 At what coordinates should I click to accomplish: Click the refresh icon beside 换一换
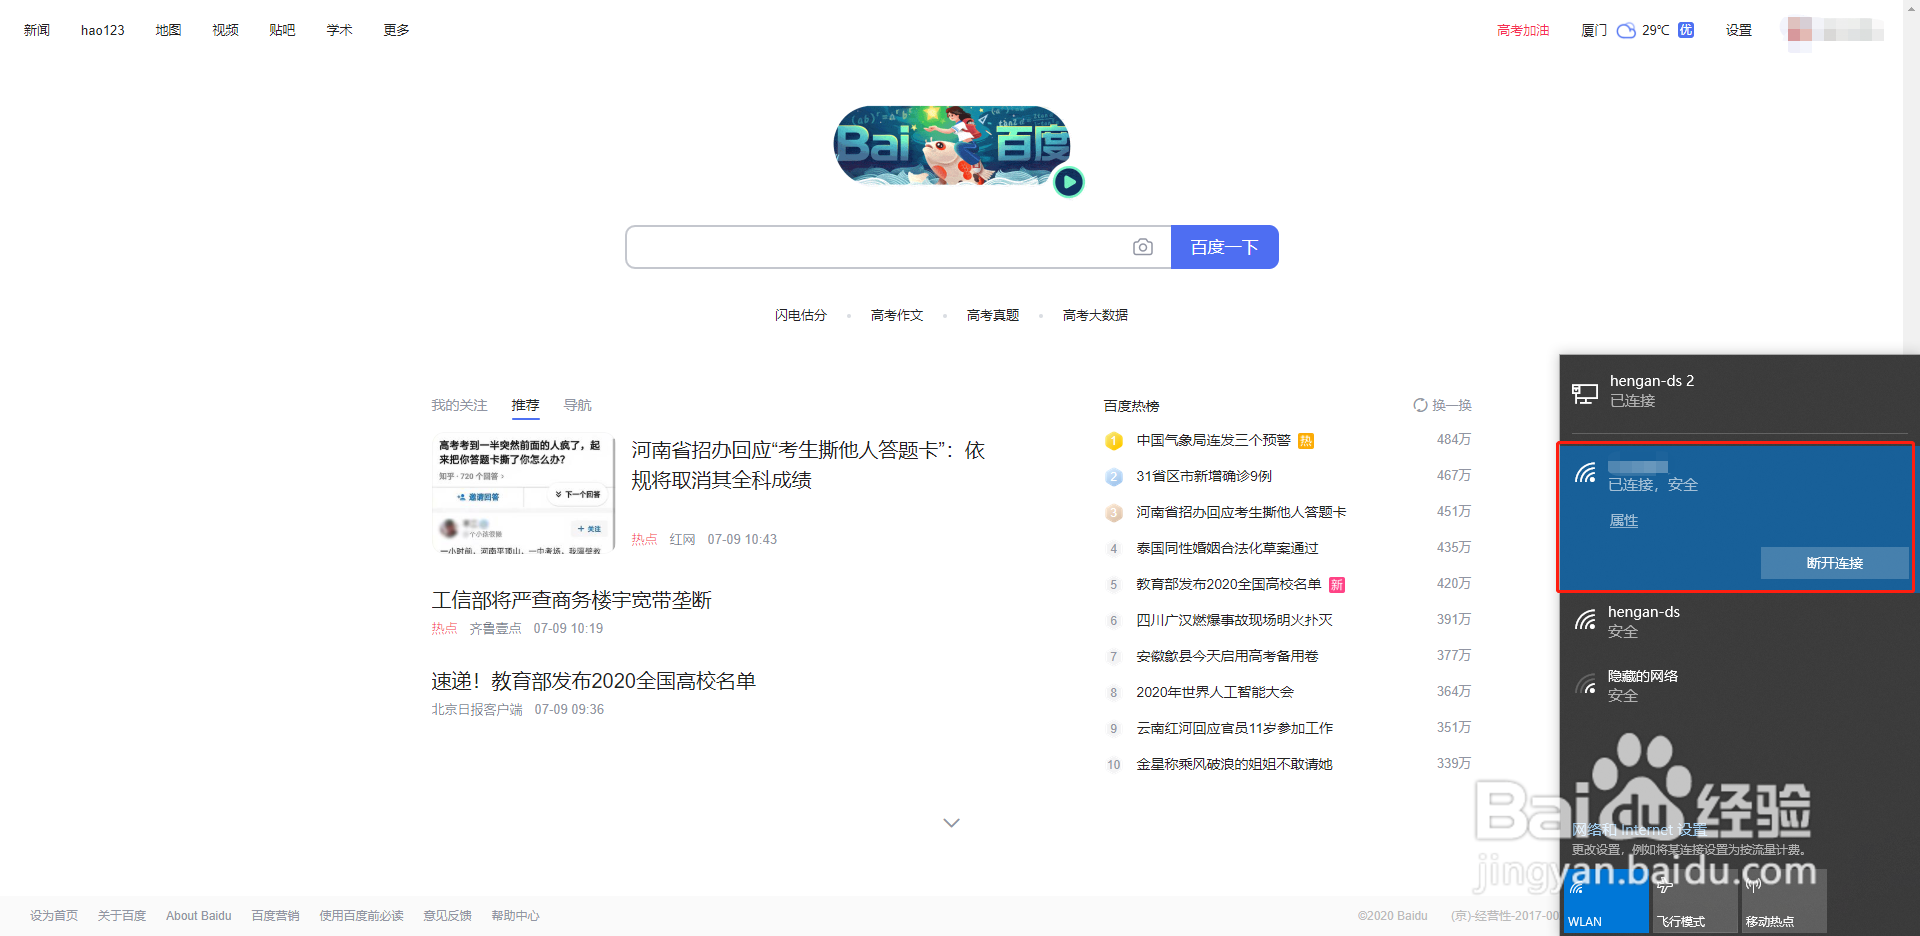(x=1420, y=405)
